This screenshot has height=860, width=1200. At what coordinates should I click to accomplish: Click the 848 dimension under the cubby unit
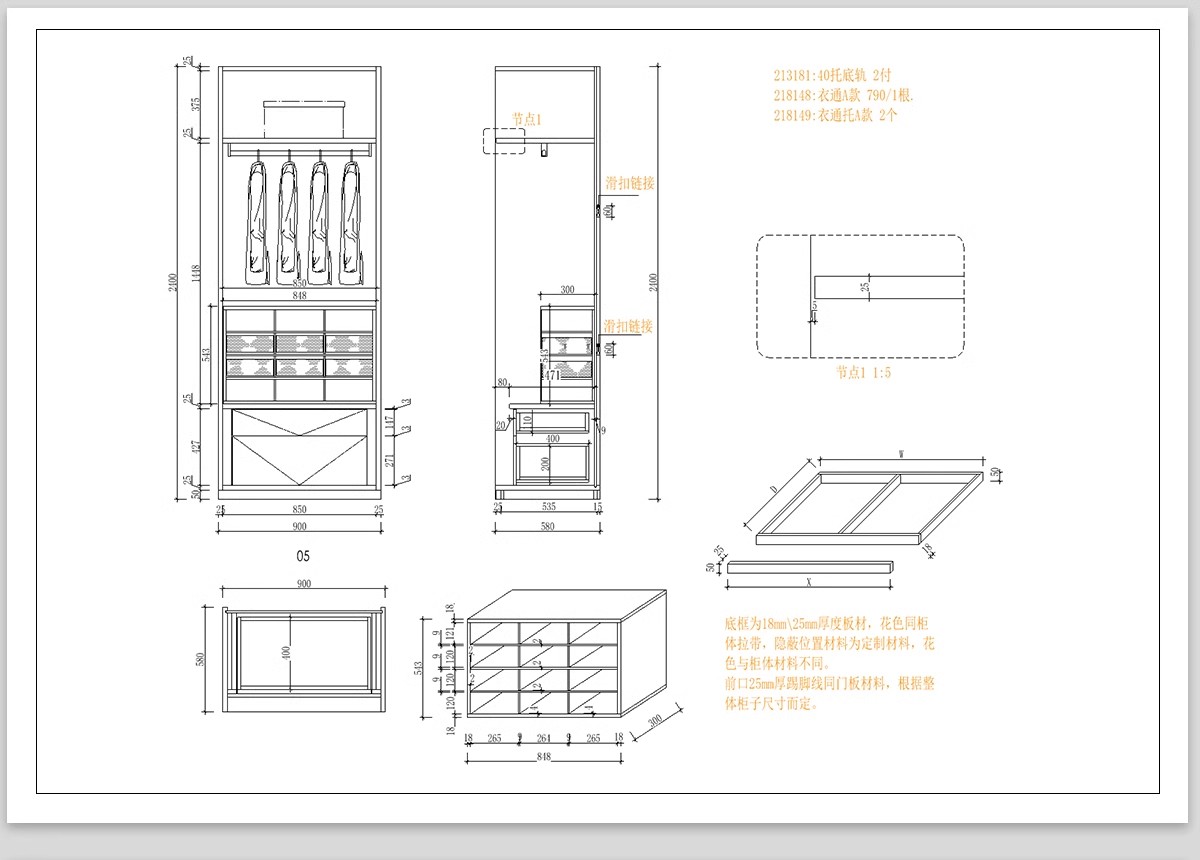pos(543,758)
